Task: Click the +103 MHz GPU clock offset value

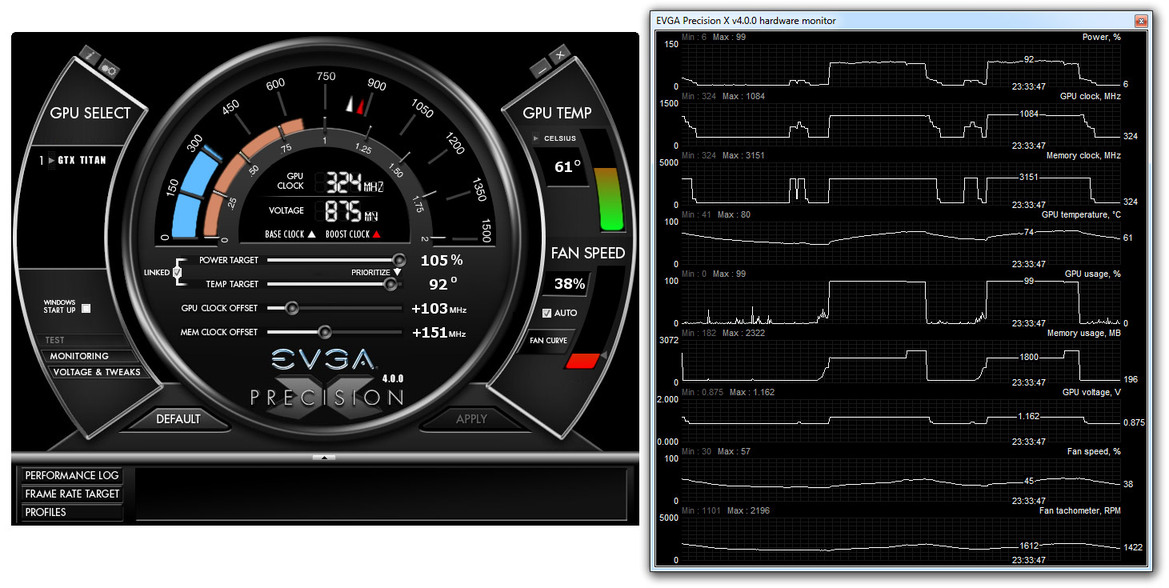Action: 438,309
